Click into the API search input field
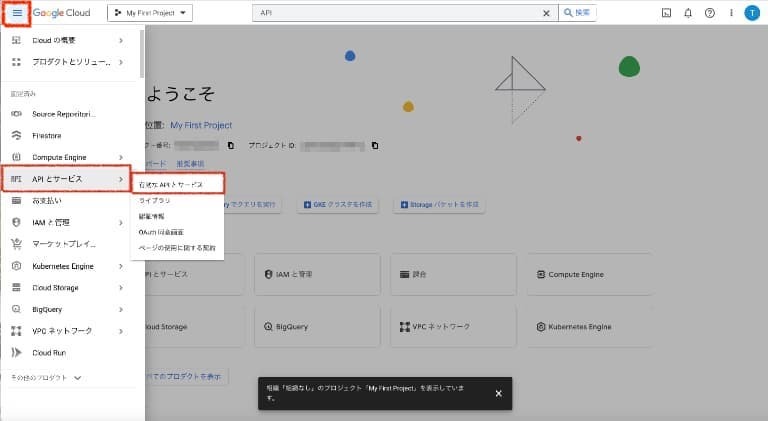The height and width of the screenshot is (421, 768). 400,14
